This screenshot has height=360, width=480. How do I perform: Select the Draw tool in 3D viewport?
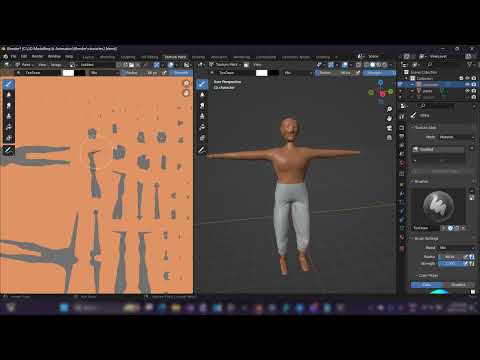[x=202, y=84]
